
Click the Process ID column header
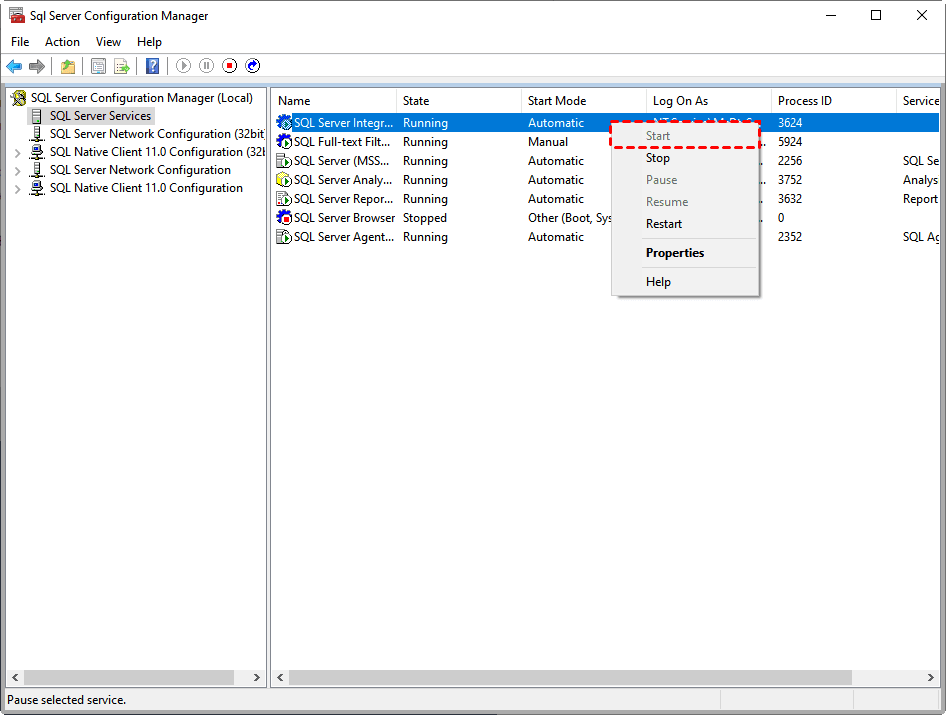tap(805, 101)
